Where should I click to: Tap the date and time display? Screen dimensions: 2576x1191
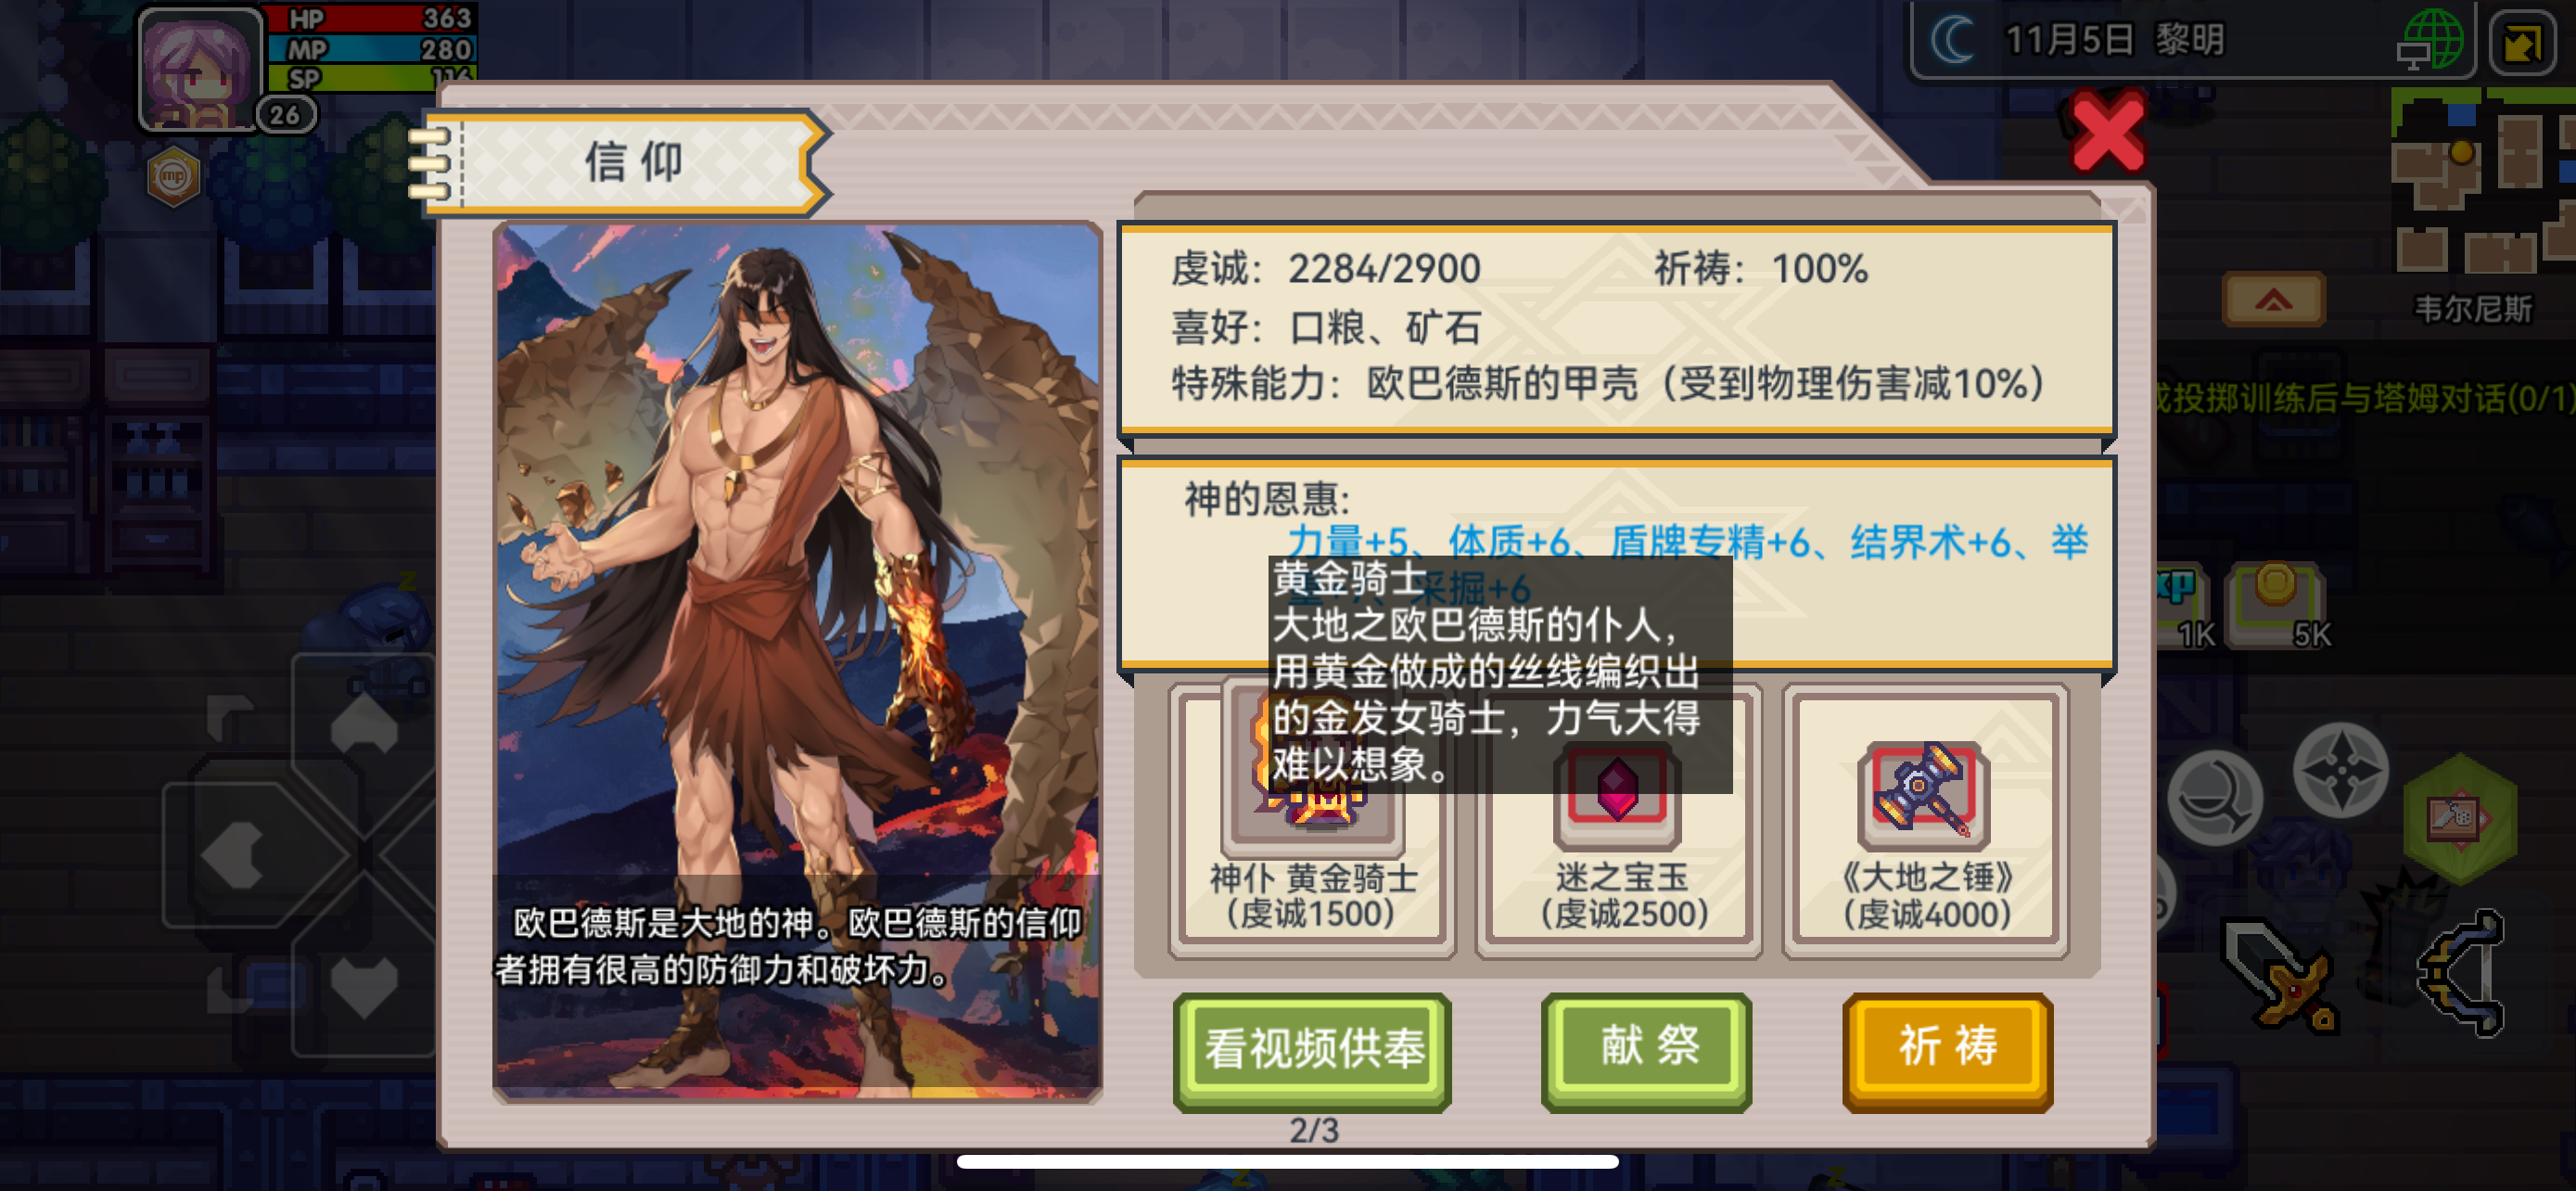pos(2115,41)
